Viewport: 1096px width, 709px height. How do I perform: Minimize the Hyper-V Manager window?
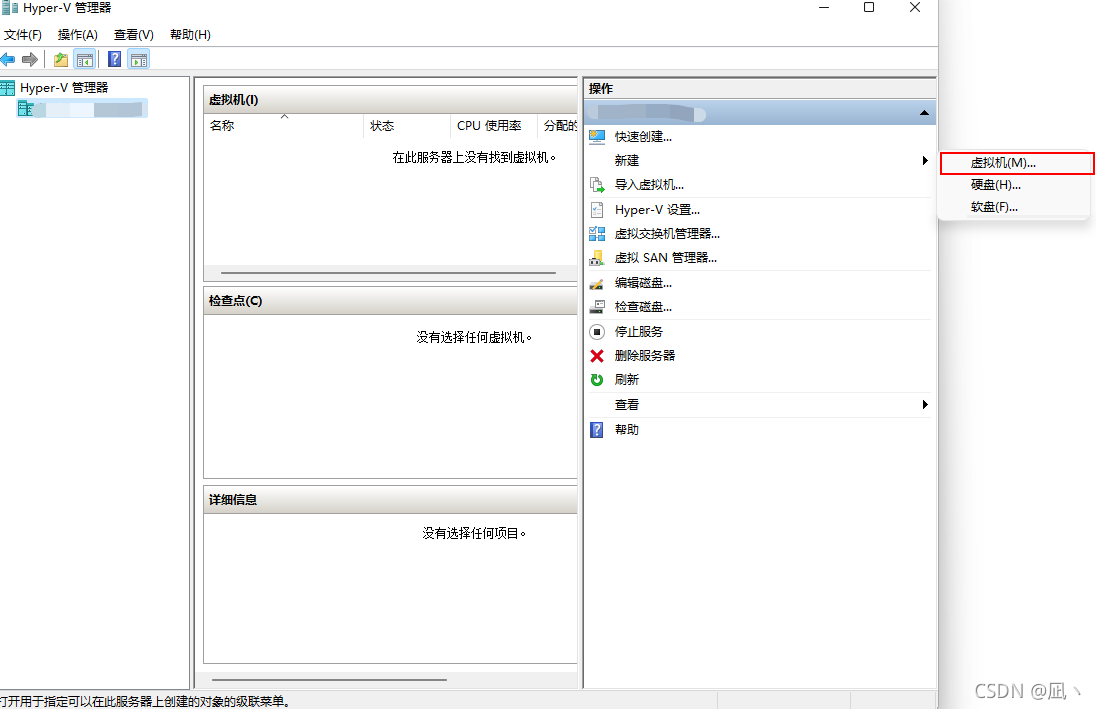tap(824, 8)
